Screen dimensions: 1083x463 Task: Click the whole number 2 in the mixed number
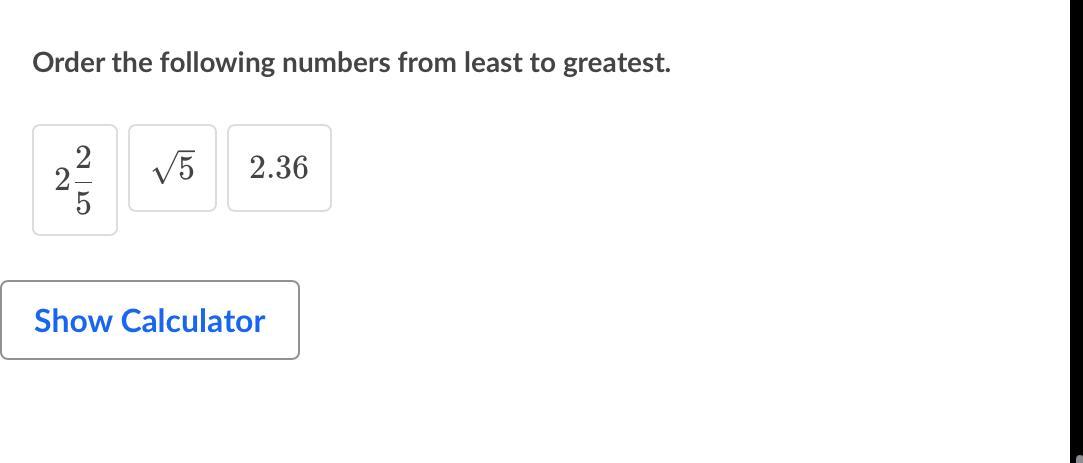coord(62,180)
